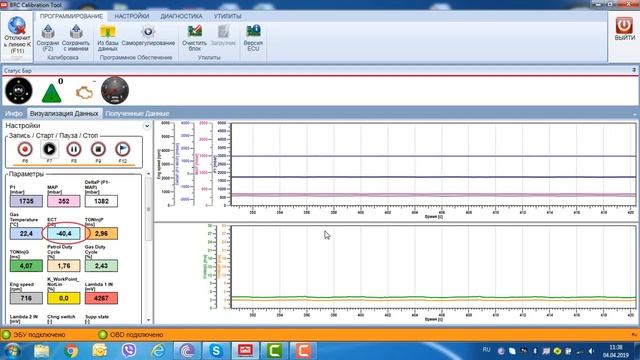Click the BRC changeover switch status icon
The height and width of the screenshot is (360, 640).
[19, 91]
